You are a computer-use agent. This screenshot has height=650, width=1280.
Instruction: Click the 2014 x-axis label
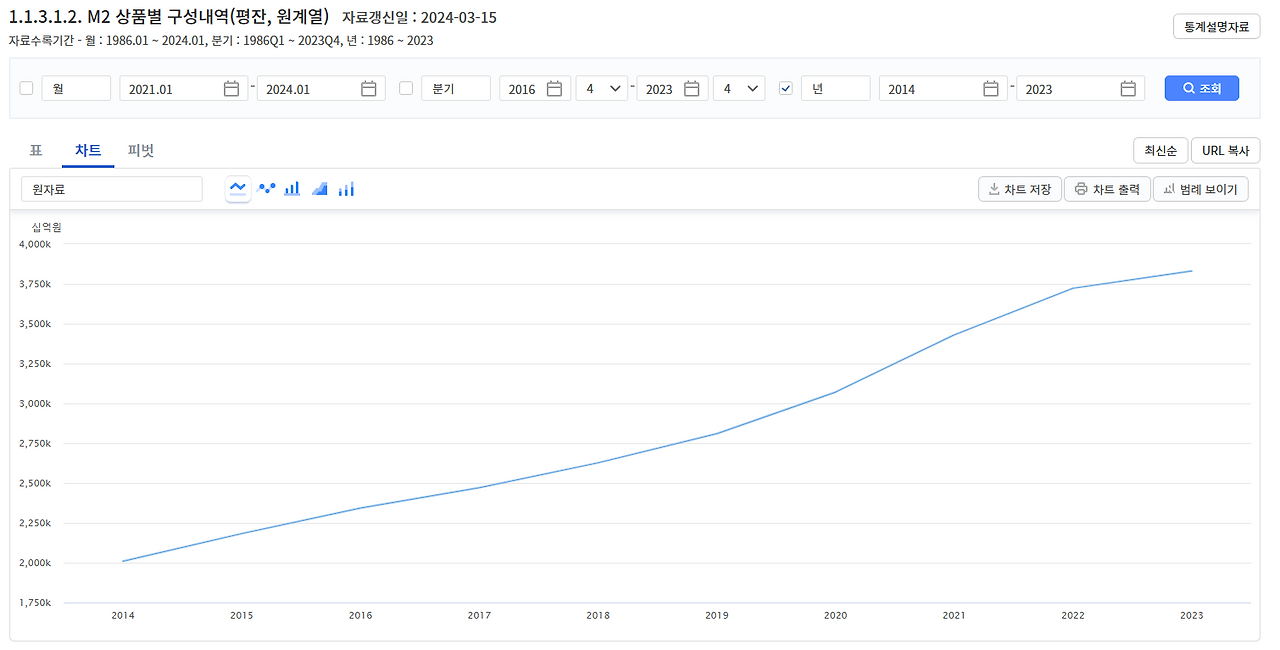tap(123, 616)
